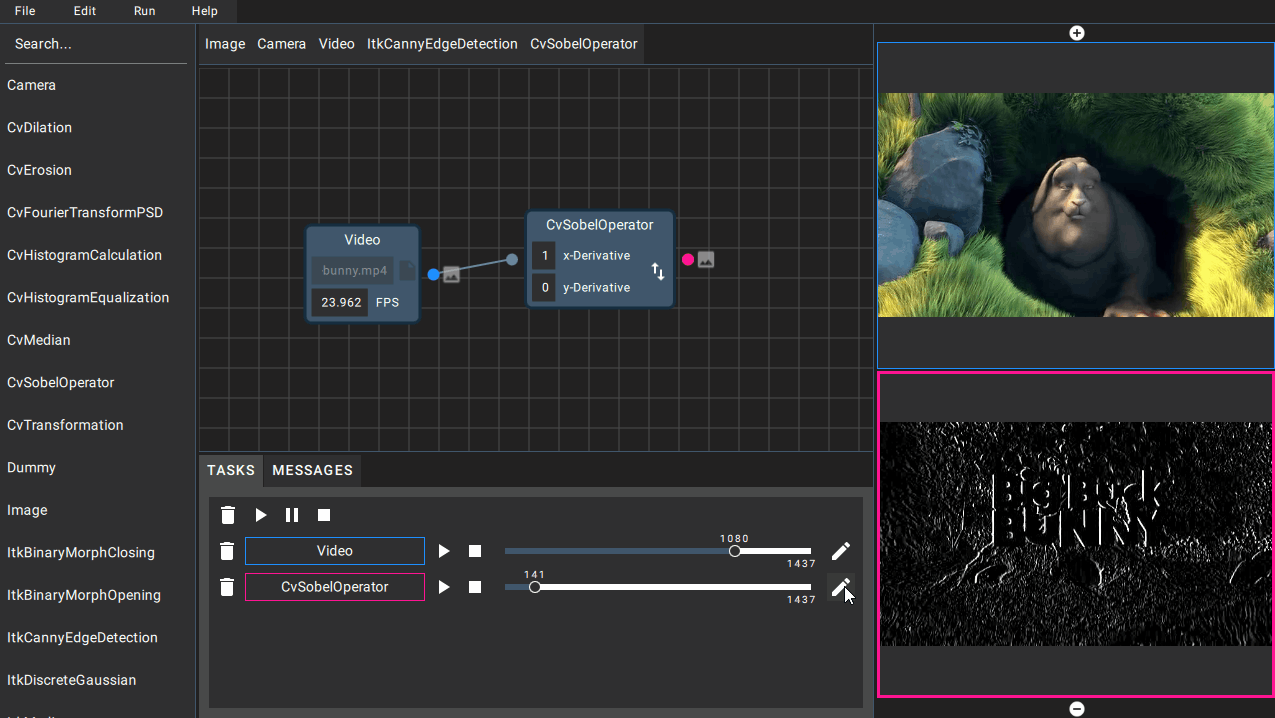The width and height of the screenshot is (1275, 718).
Task: Click the CvSobelOperator node title
Action: 600,225
